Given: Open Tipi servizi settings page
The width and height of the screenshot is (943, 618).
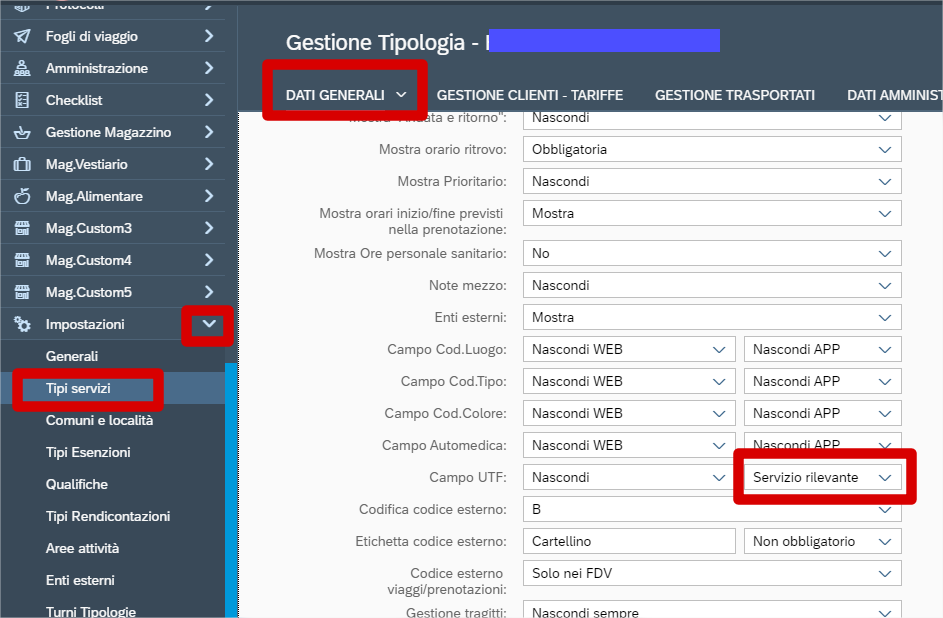Looking at the screenshot, I should click(x=78, y=388).
